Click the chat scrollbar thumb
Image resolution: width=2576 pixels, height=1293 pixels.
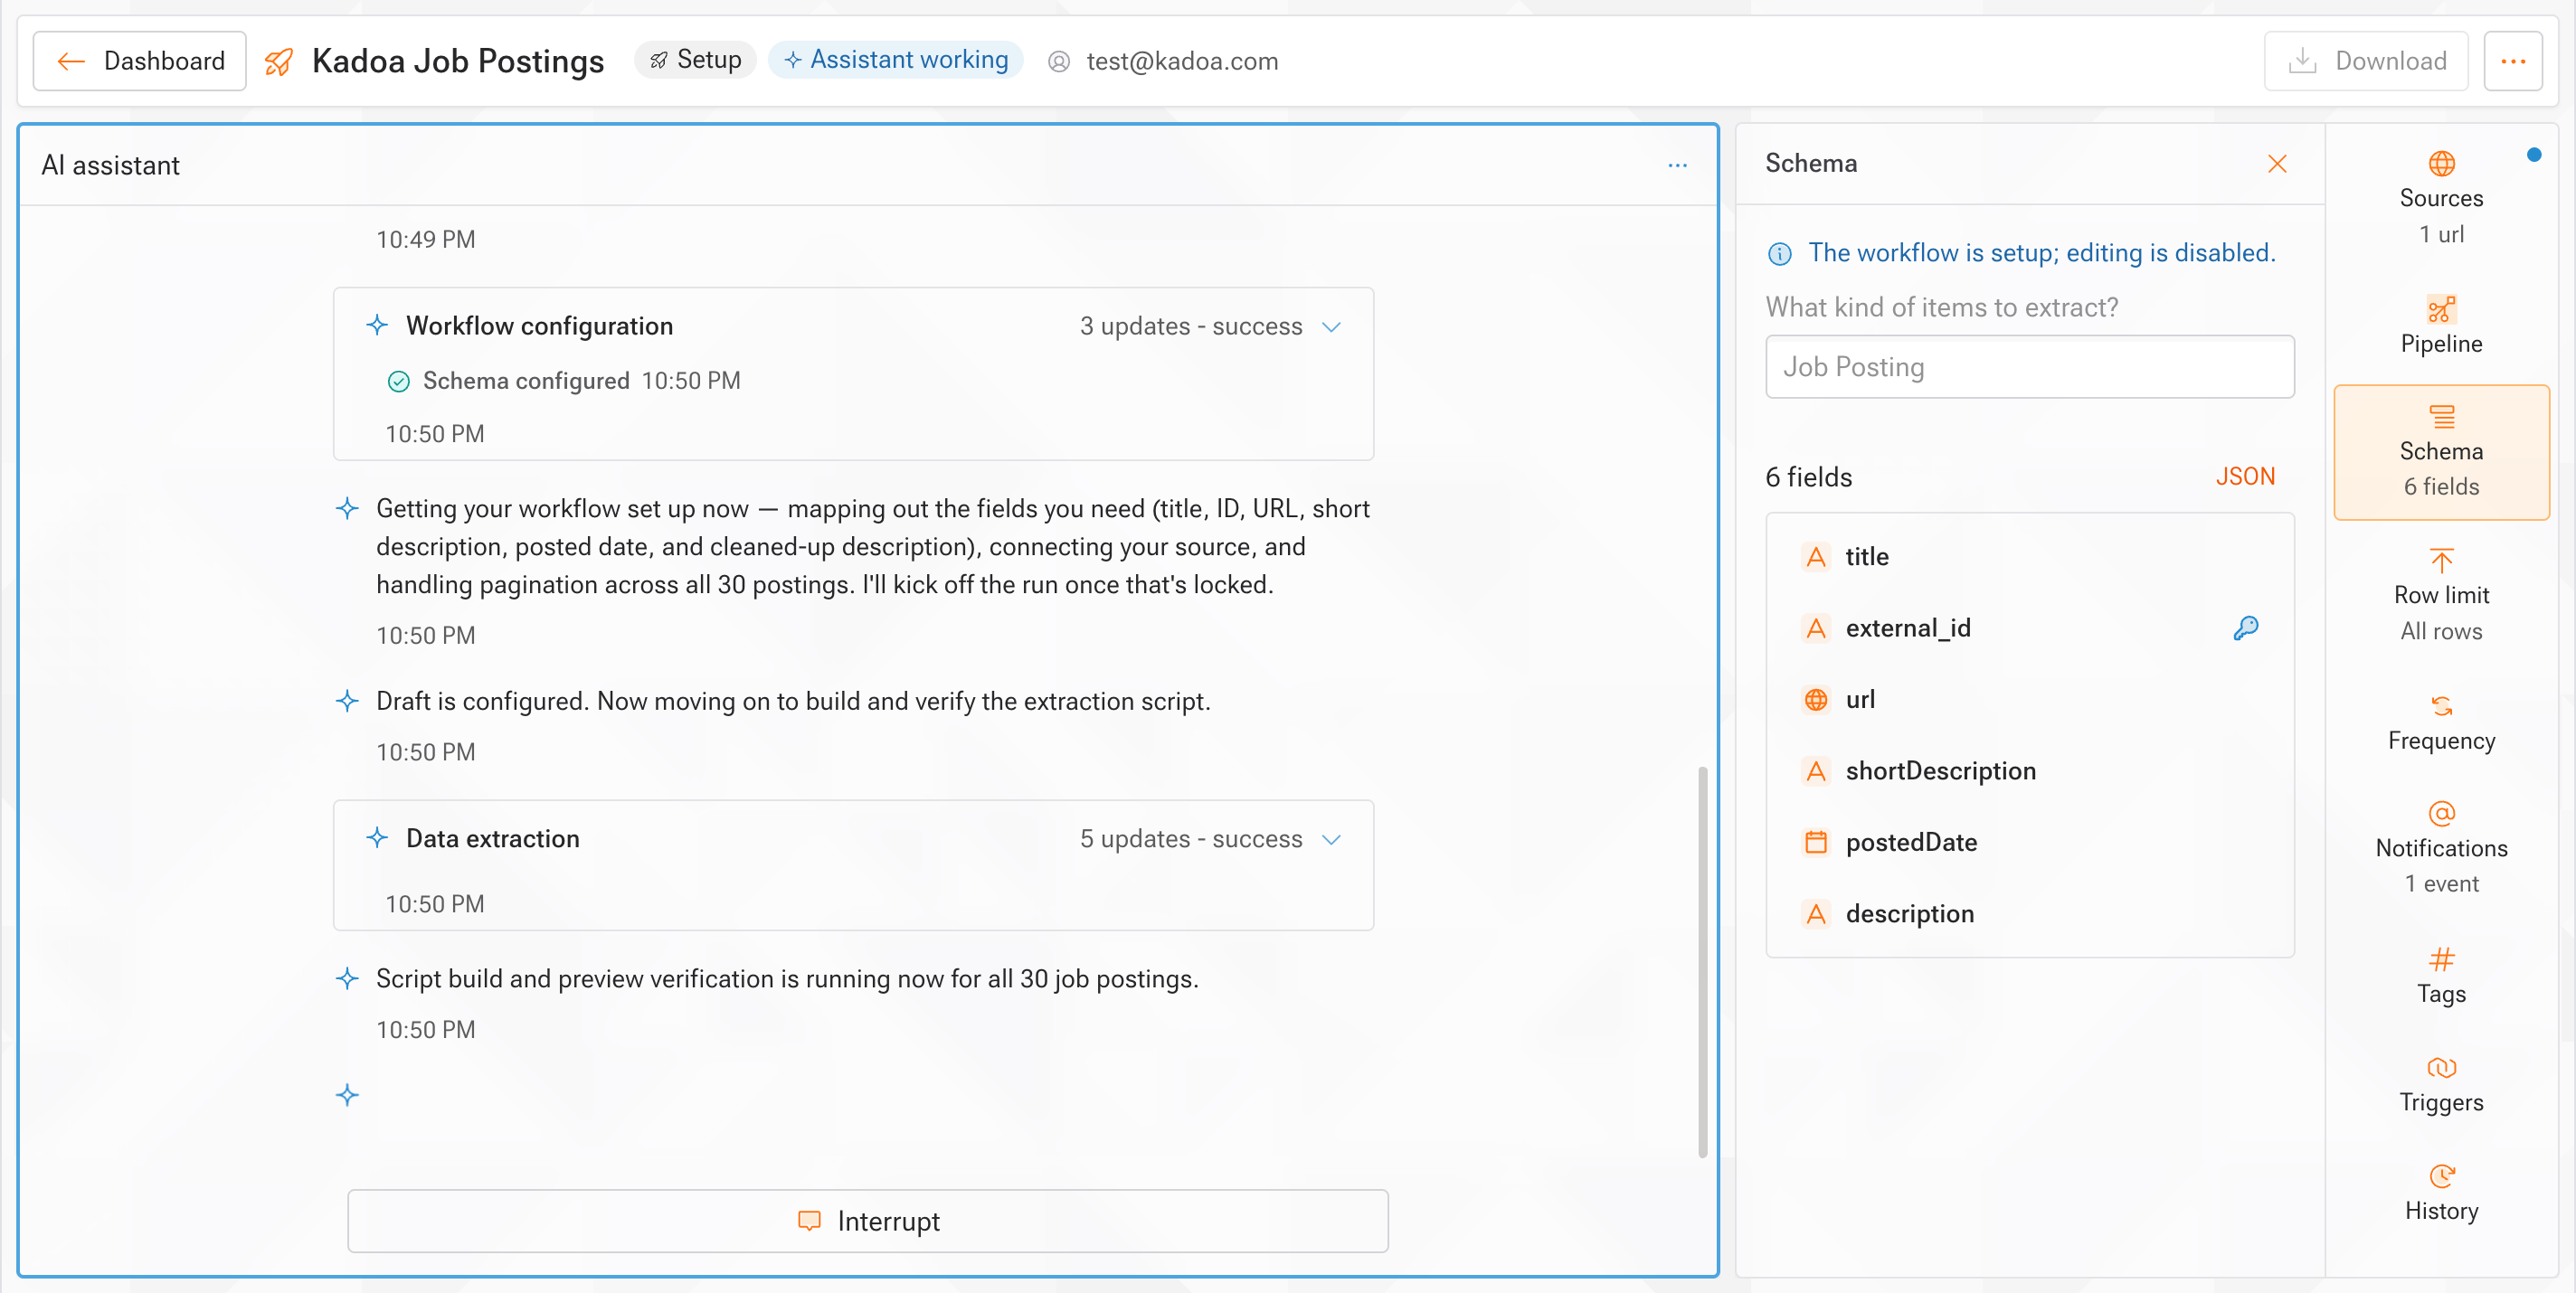coord(1702,962)
